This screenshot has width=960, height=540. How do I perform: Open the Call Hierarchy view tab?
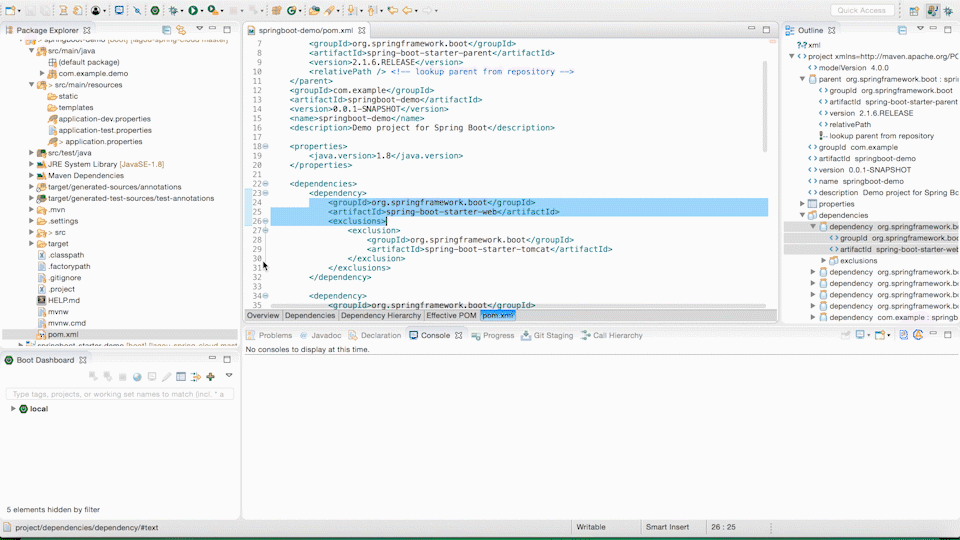pyautogui.click(x=611, y=336)
